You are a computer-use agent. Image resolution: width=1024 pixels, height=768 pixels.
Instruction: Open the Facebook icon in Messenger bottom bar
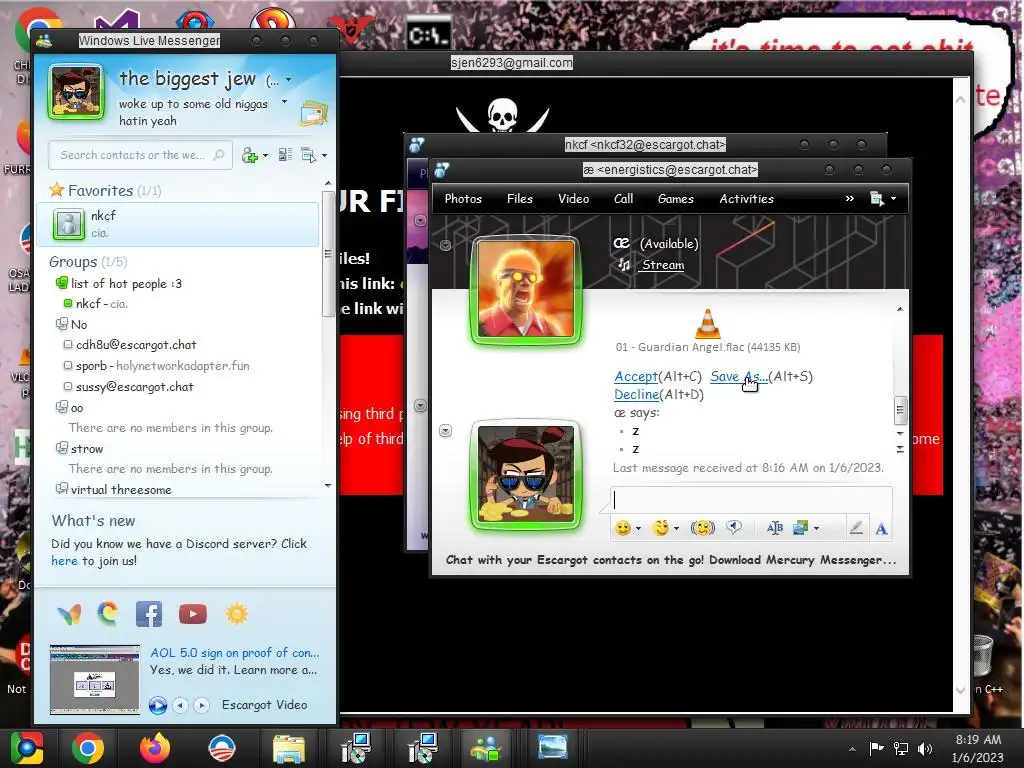pos(149,614)
